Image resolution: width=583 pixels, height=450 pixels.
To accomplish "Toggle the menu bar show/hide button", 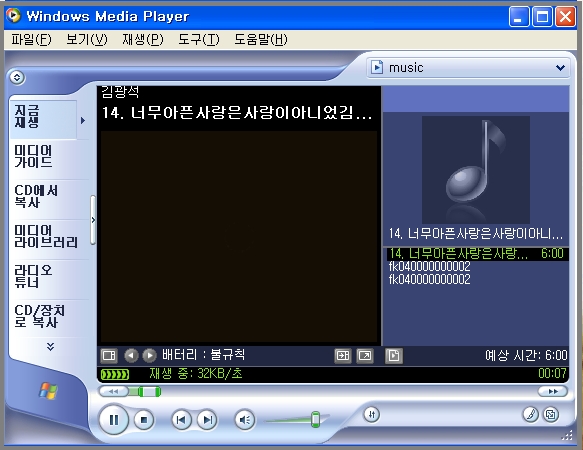I will 17,77.
